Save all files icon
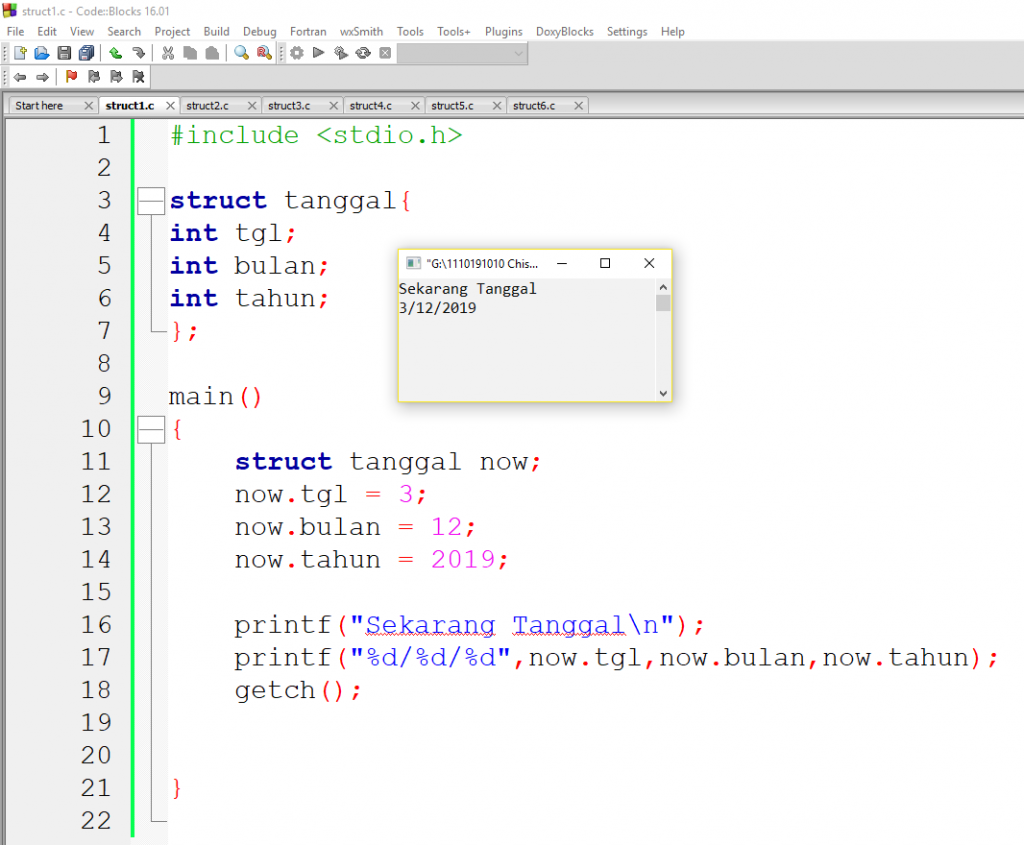Viewport: 1024px width, 845px height. coord(86,53)
